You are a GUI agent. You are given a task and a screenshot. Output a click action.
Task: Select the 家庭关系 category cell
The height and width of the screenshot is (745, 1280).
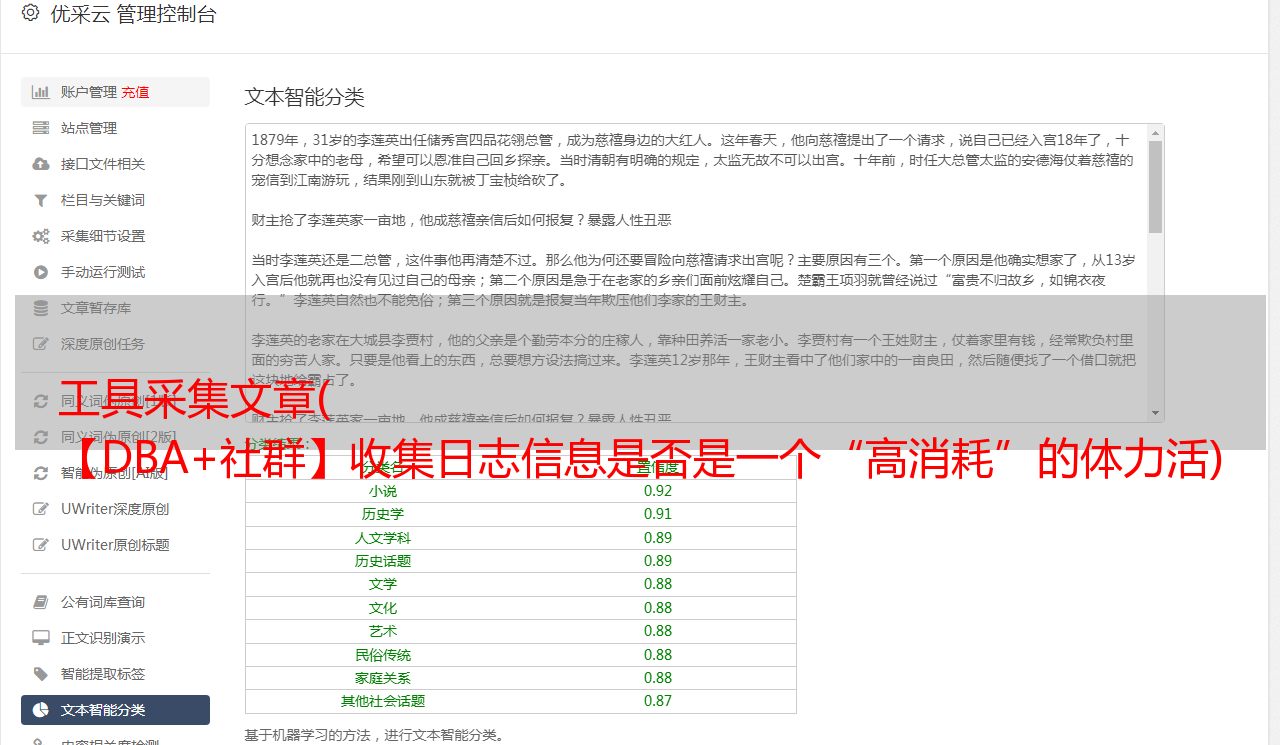[383, 678]
